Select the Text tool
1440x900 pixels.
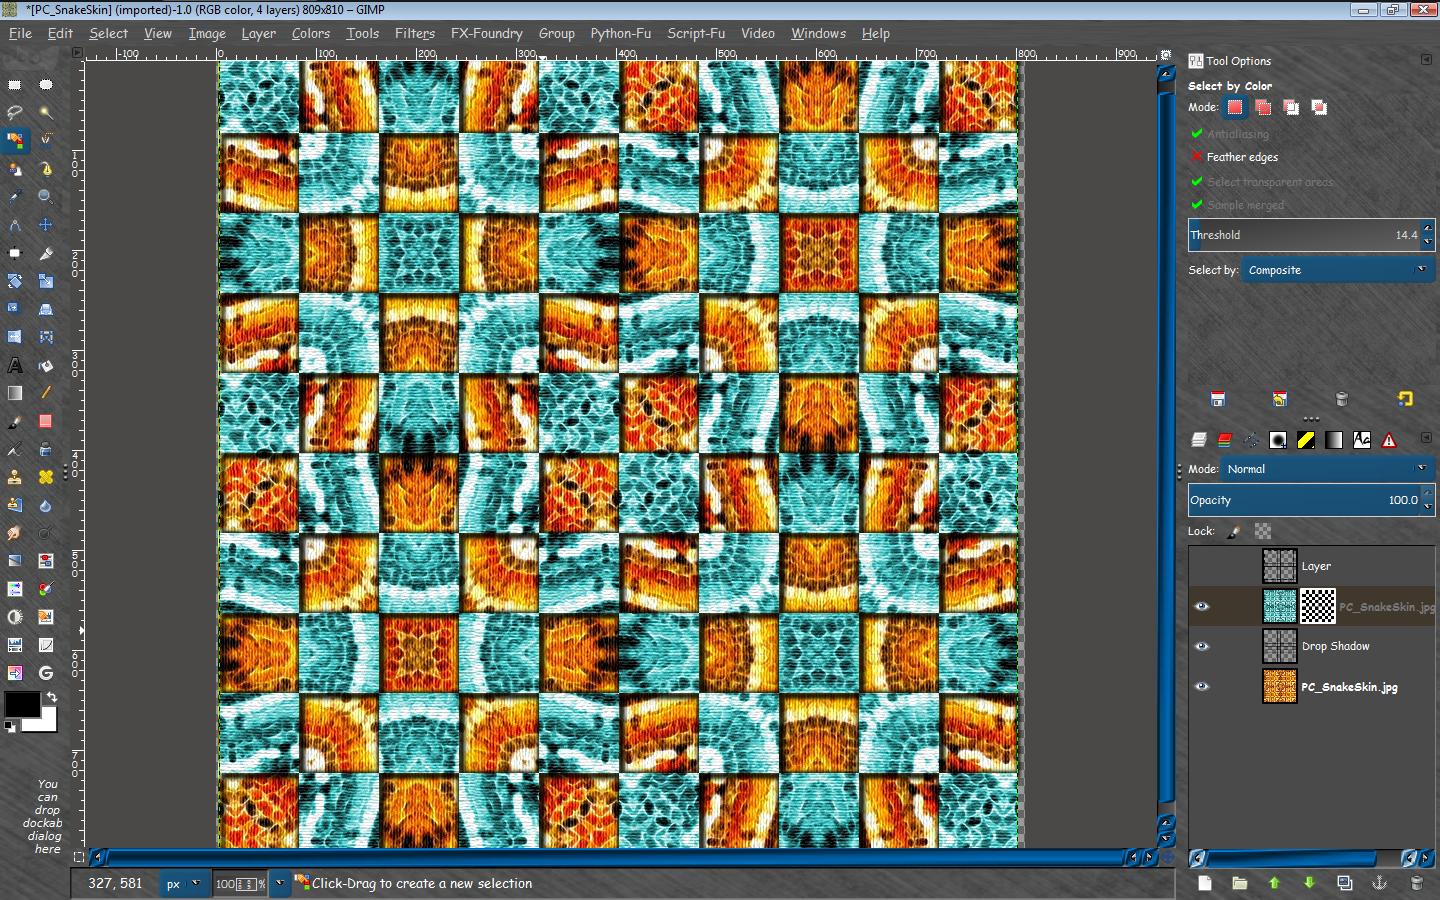point(15,365)
